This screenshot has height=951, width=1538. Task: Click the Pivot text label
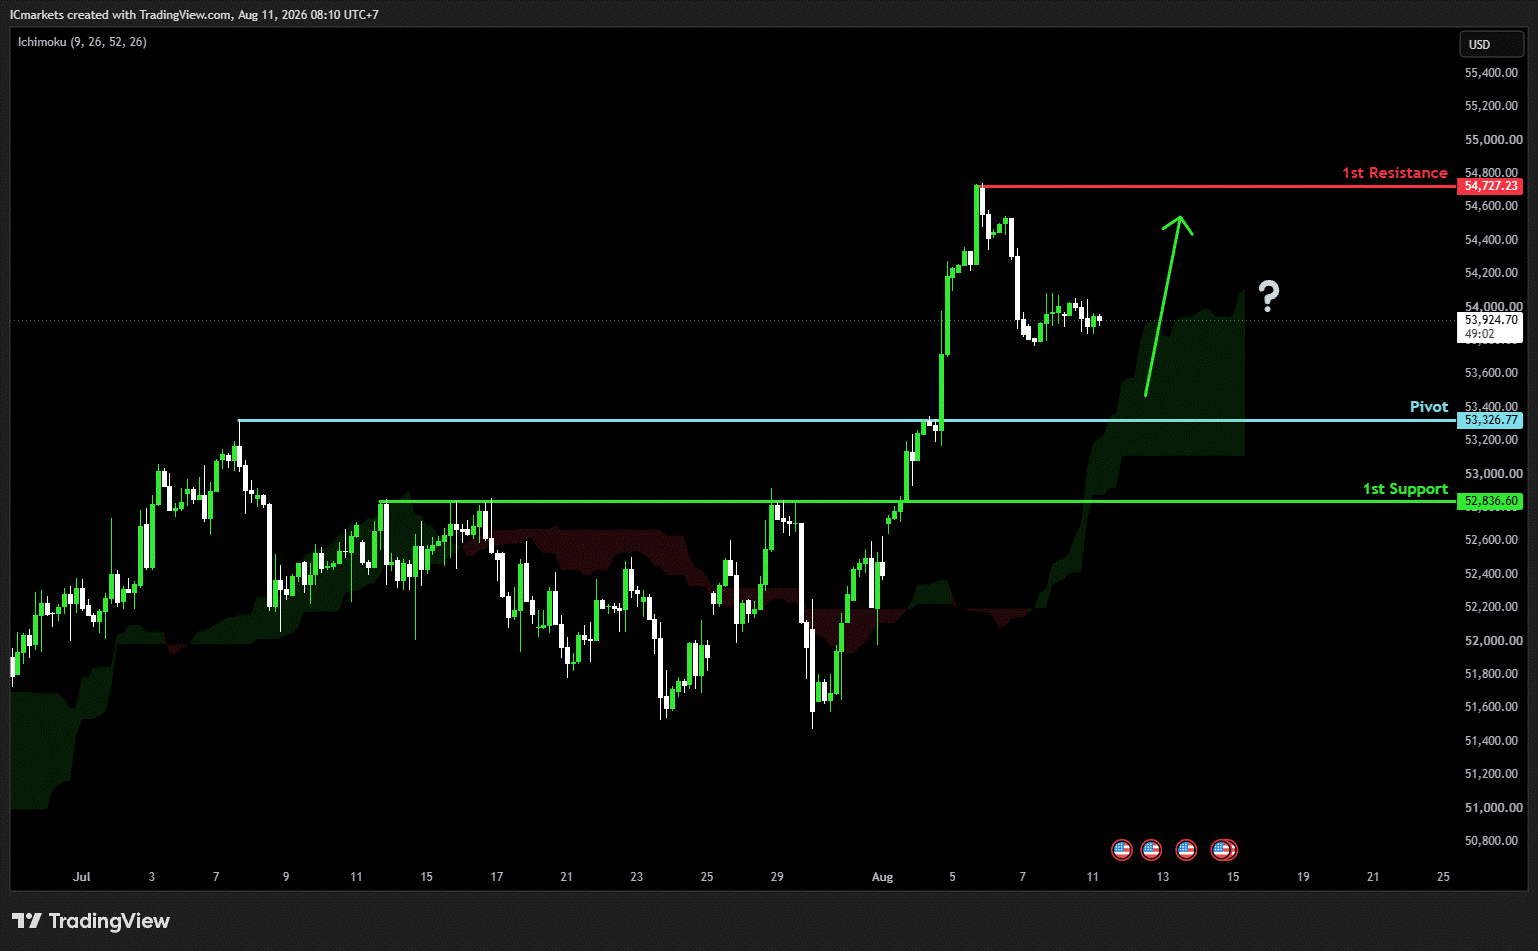pyautogui.click(x=1428, y=407)
